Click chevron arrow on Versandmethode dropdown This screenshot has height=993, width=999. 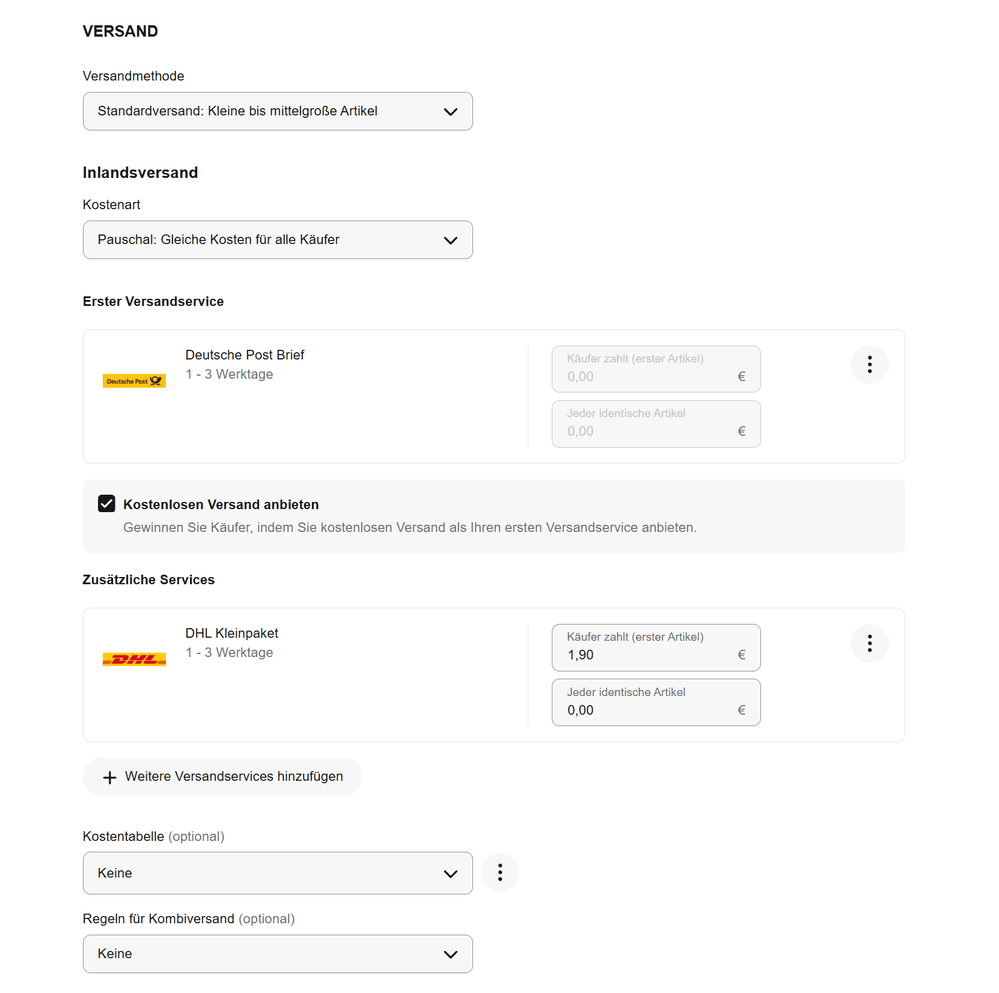point(450,112)
